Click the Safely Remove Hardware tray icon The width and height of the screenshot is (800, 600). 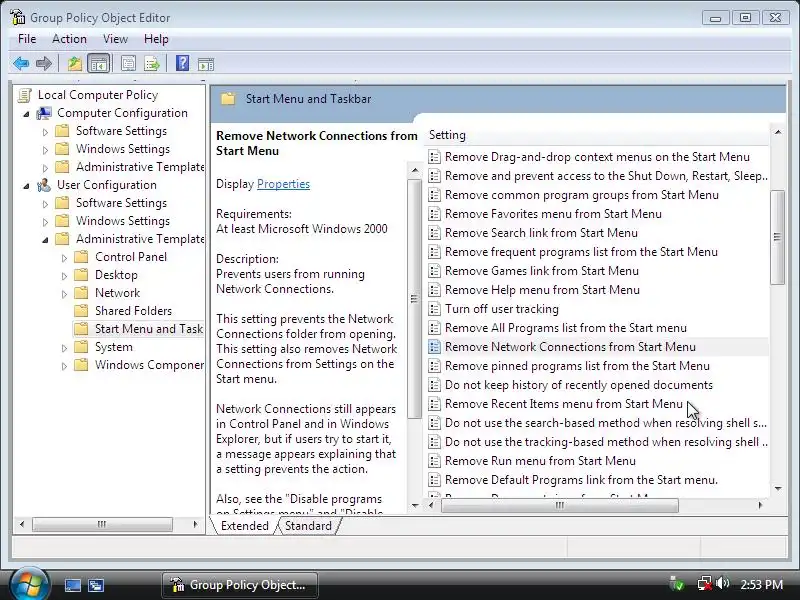click(x=677, y=583)
